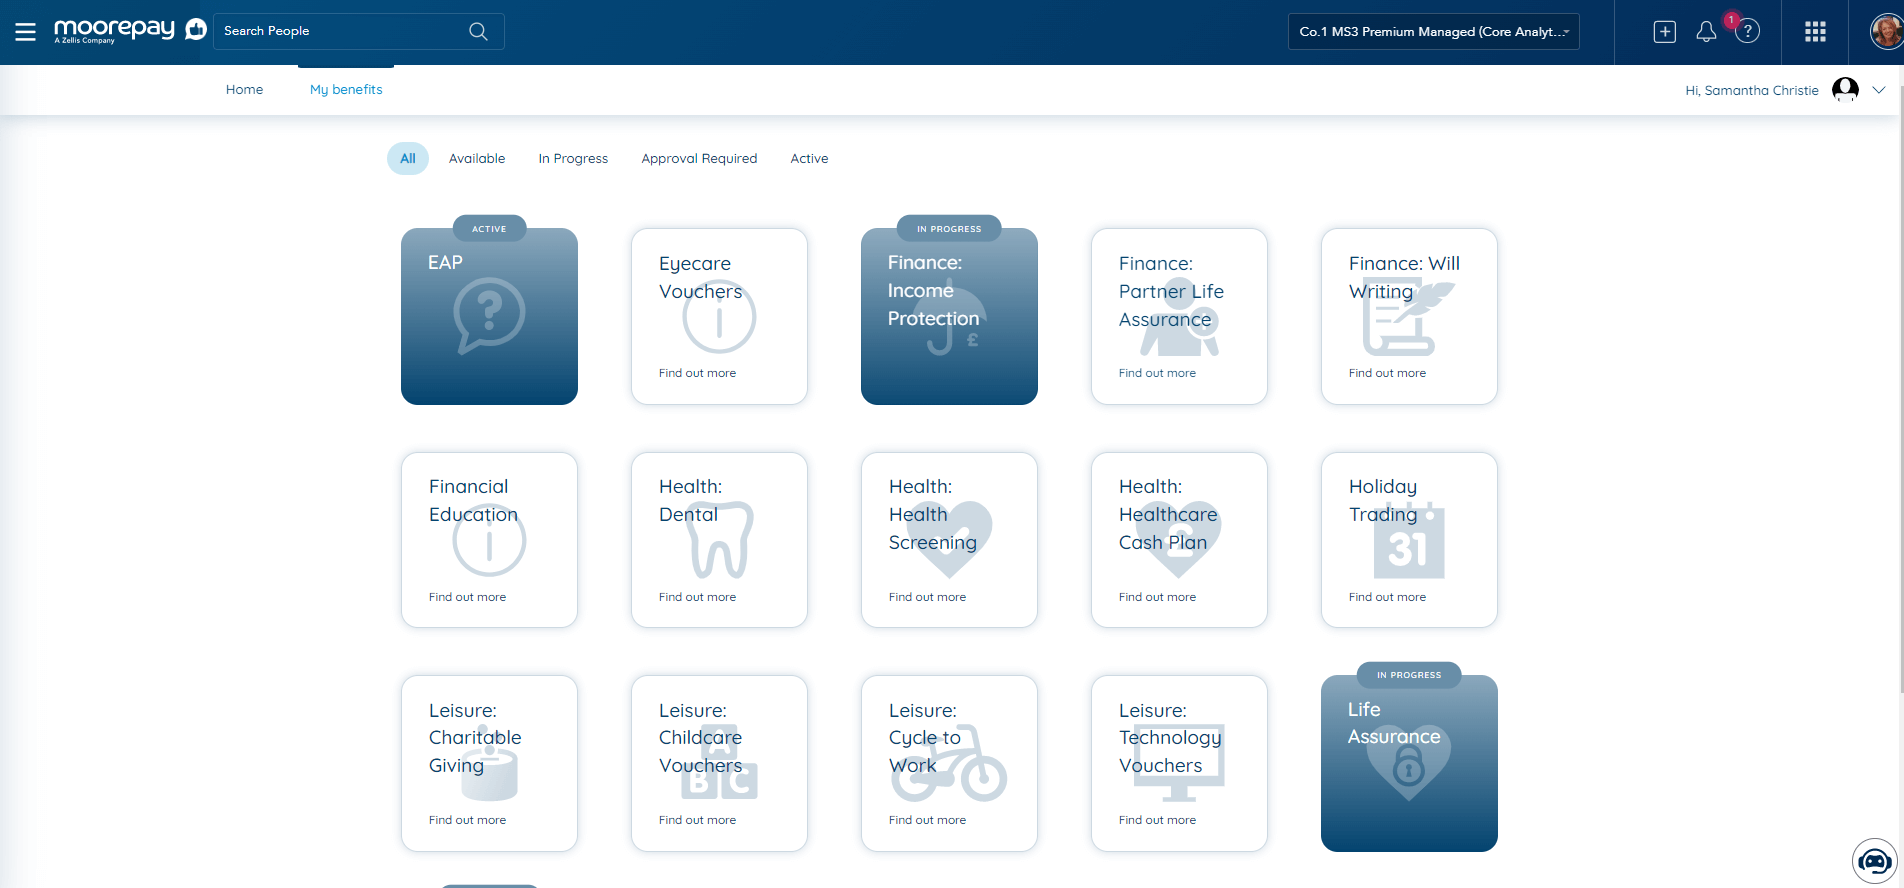The image size is (1904, 888).
Task: Open the My benefits tab
Action: point(346,90)
